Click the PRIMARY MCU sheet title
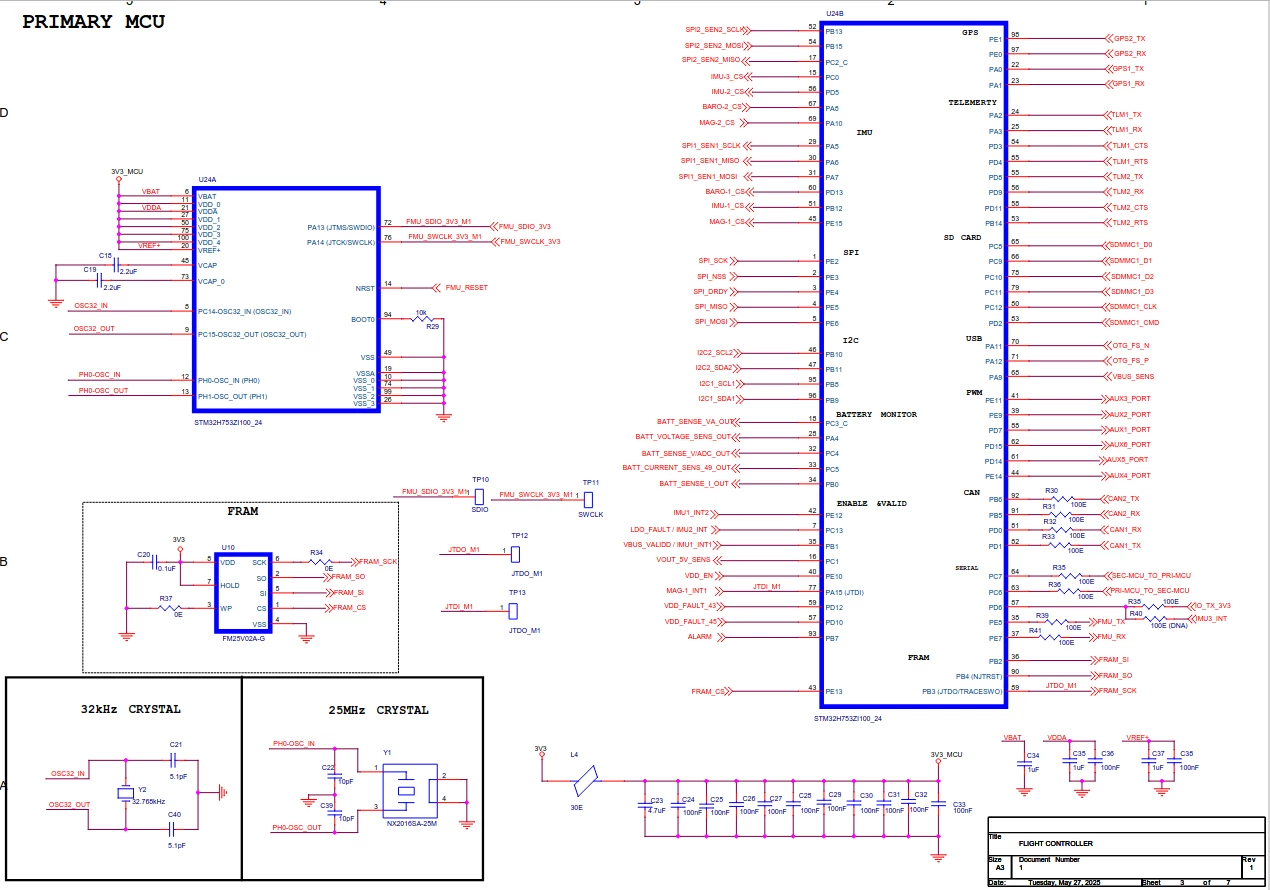This screenshot has width=1270, height=890. pyautogui.click(x=94, y=21)
